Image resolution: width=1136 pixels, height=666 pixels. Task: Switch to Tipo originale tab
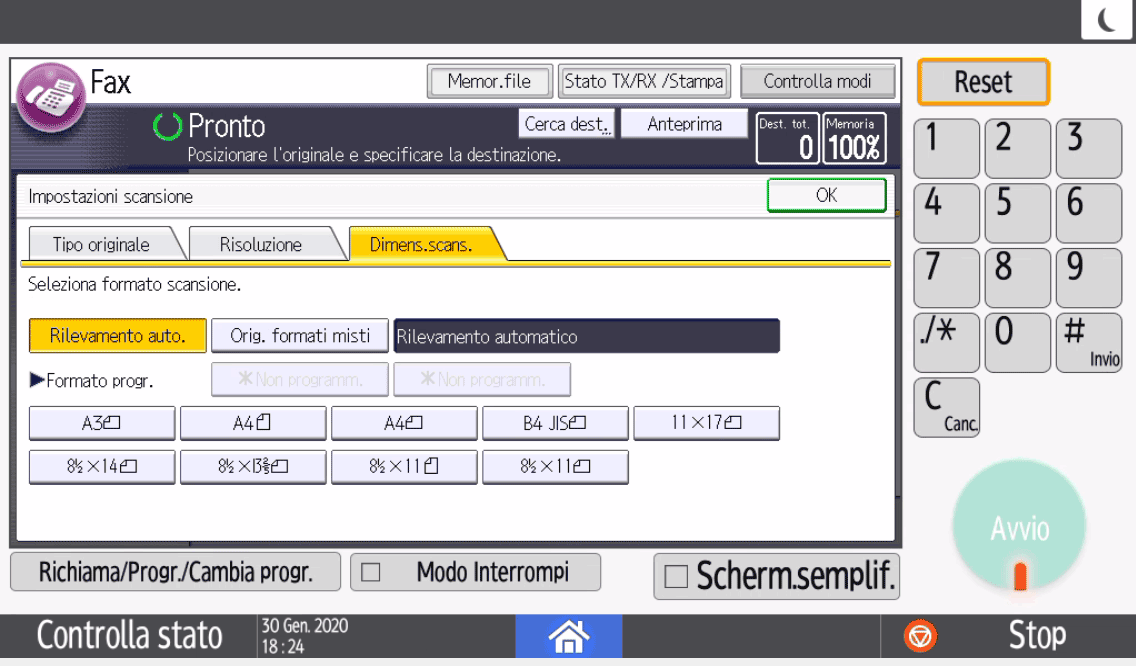tap(102, 244)
